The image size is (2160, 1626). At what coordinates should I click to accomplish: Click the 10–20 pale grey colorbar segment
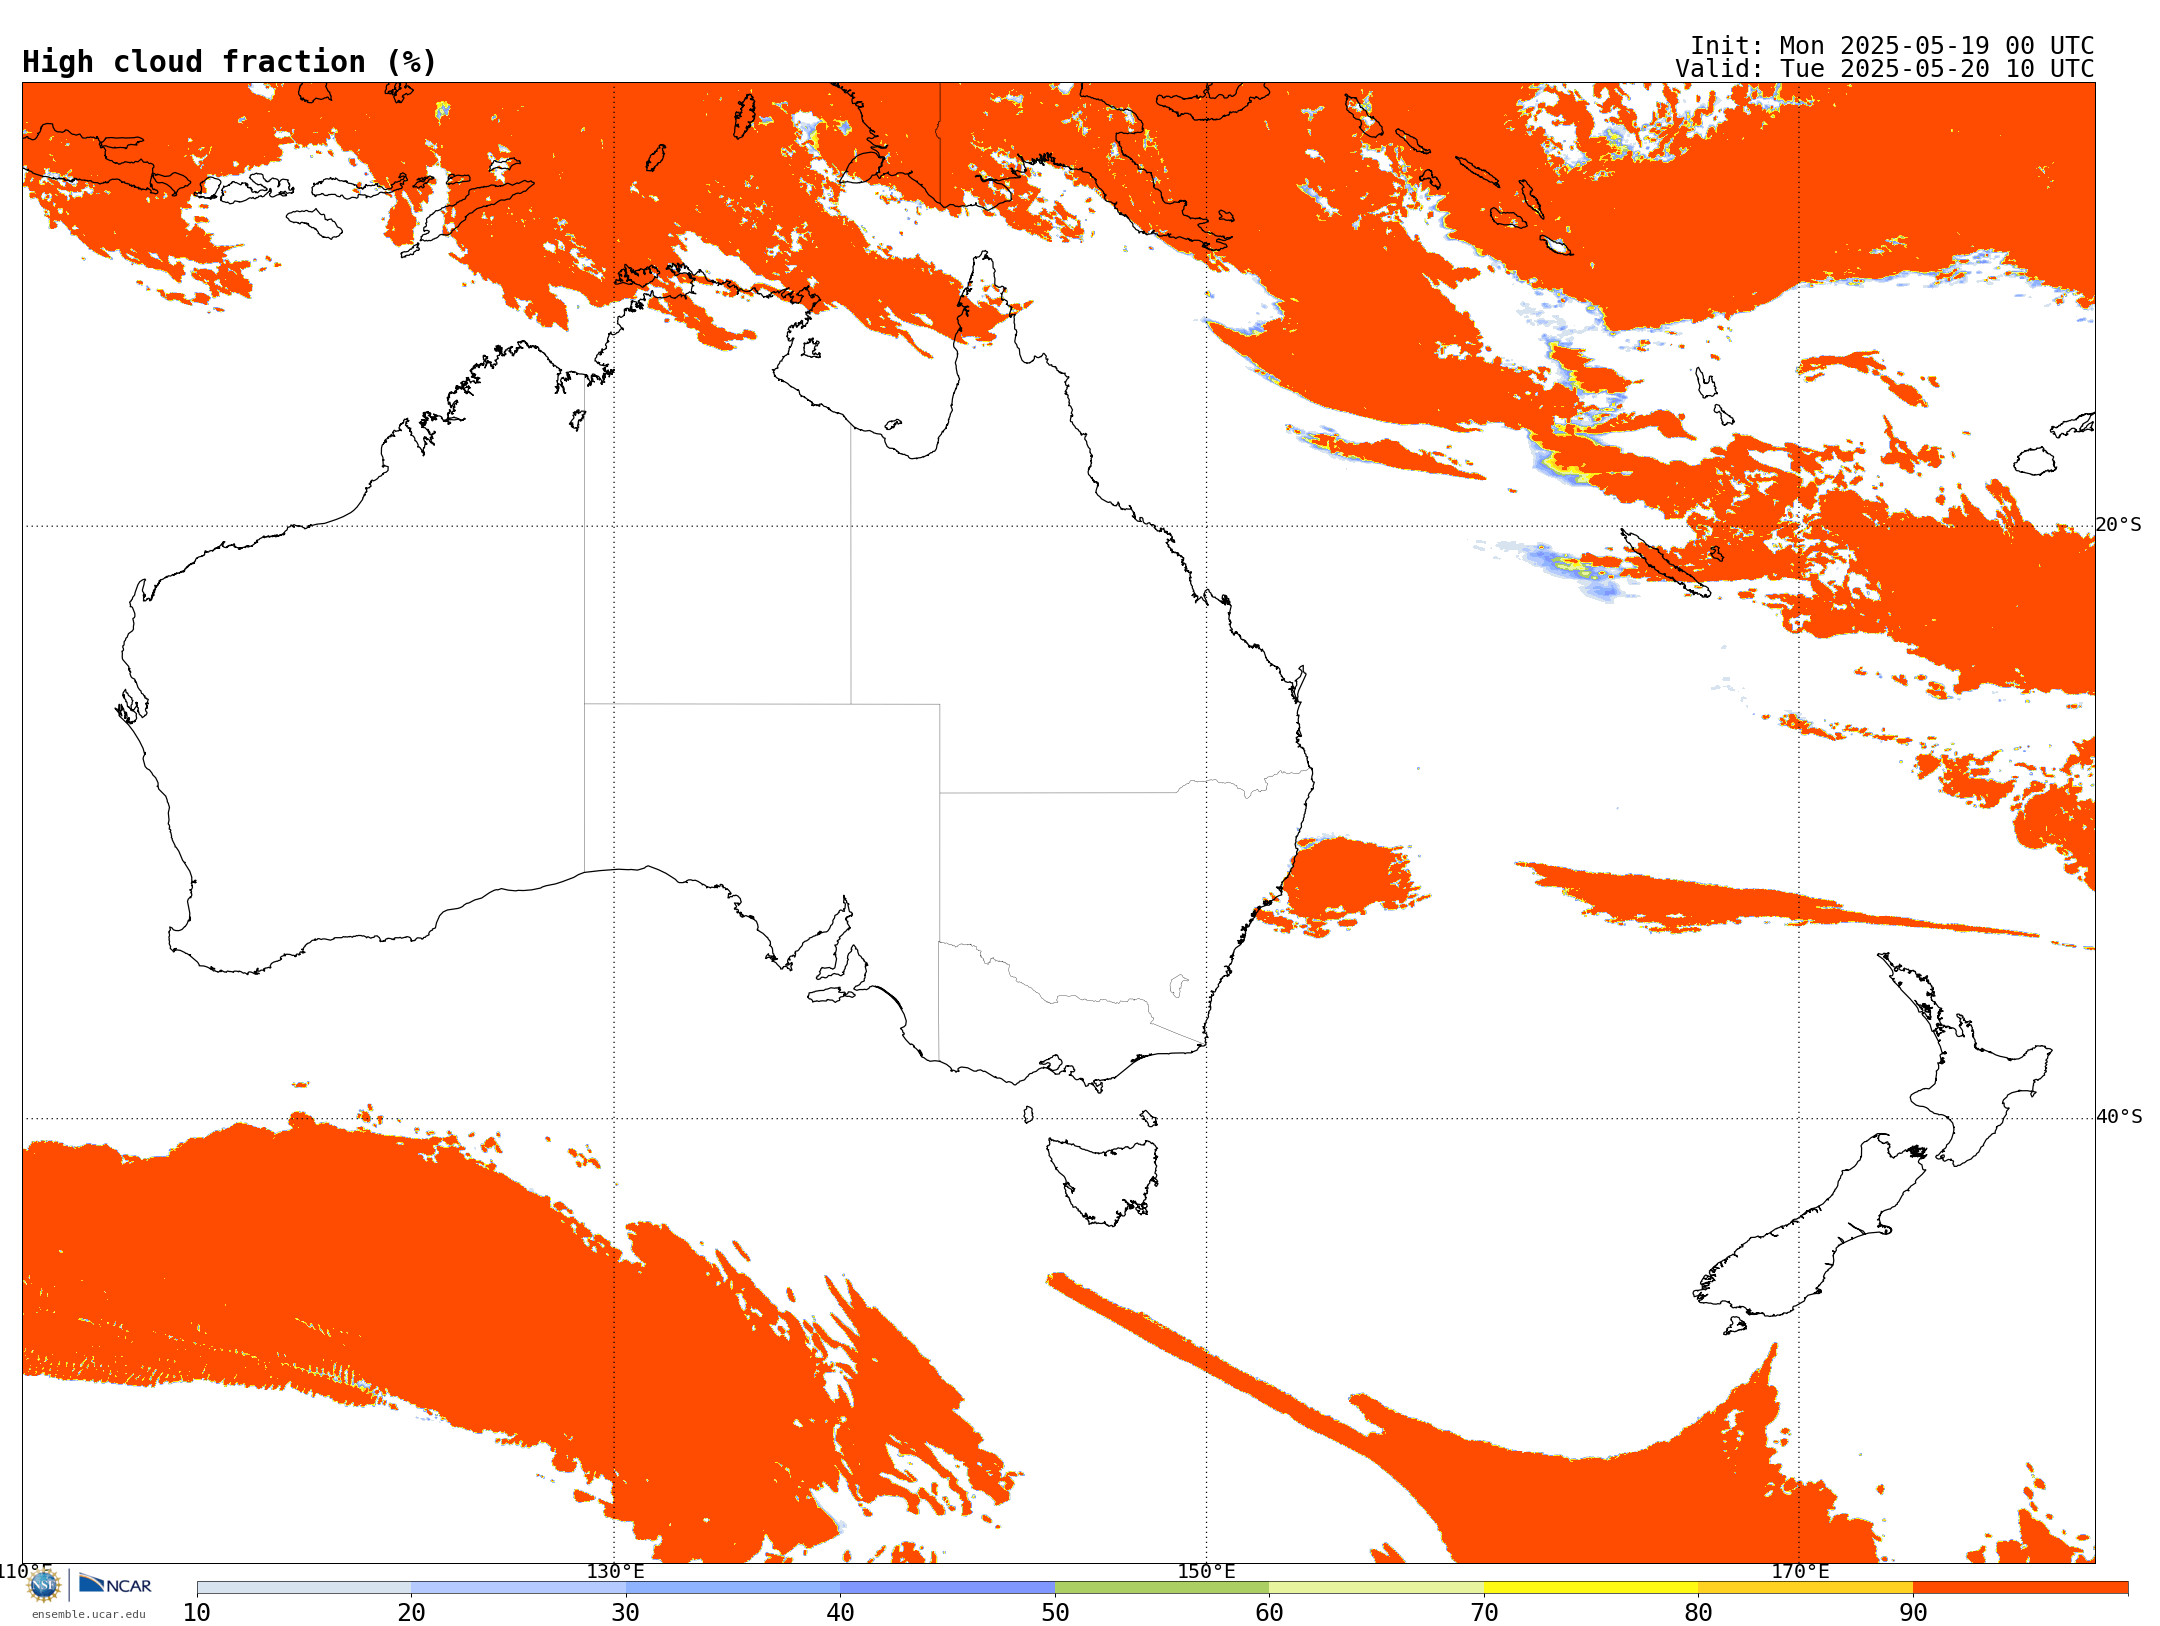pos(304,1588)
